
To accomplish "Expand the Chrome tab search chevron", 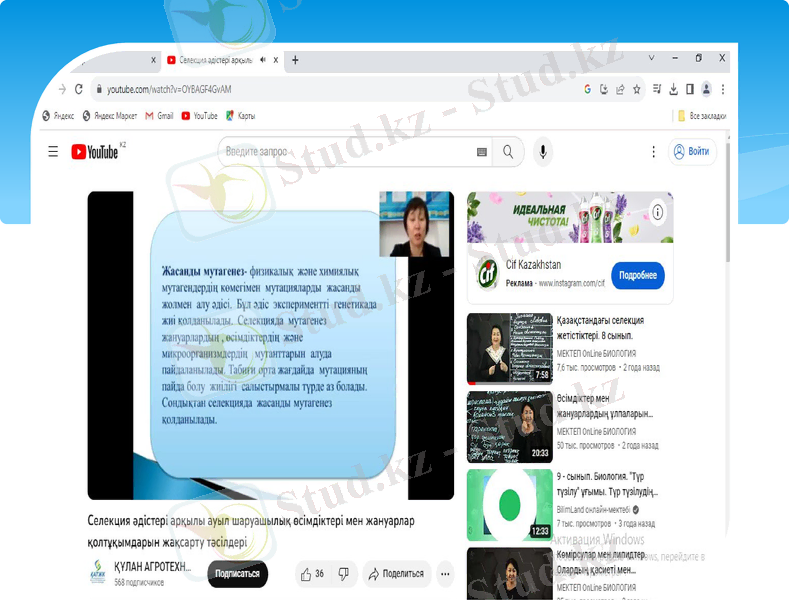I will point(651,59).
